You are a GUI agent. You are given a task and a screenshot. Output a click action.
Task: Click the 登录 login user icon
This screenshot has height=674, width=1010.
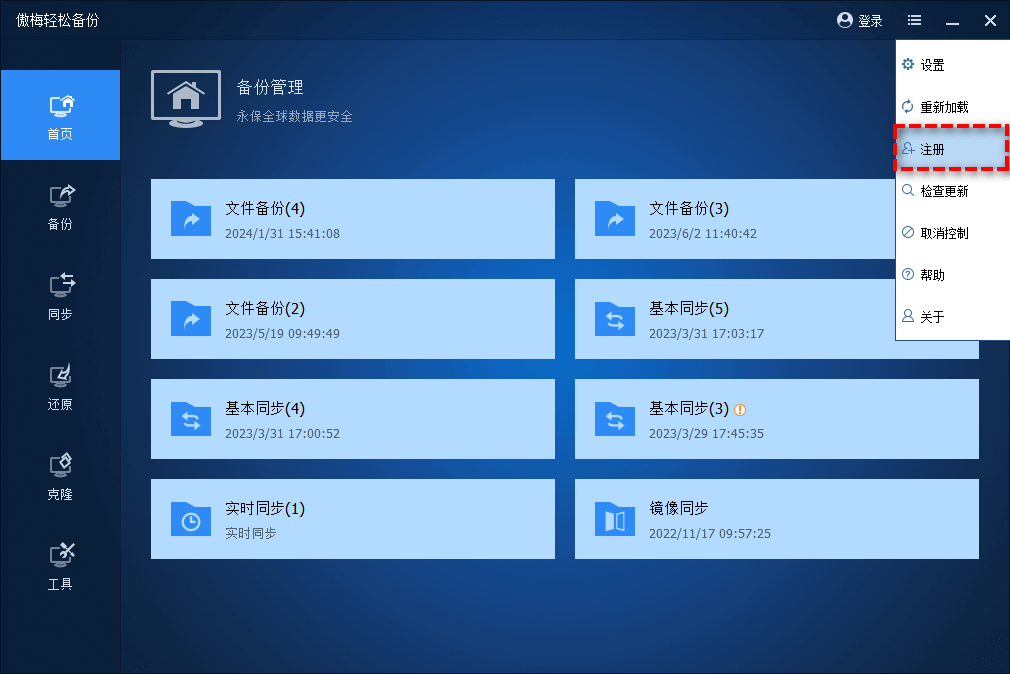(x=845, y=20)
